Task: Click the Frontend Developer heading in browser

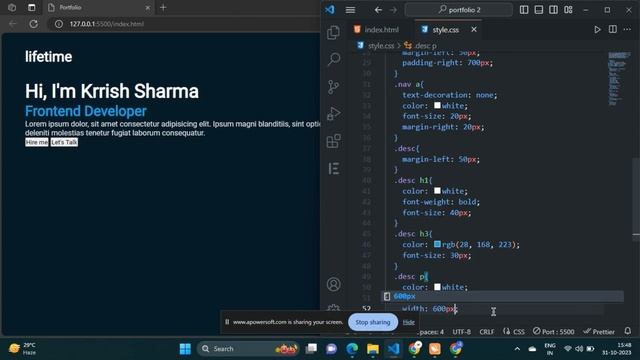Action: pyautogui.click(x=86, y=111)
